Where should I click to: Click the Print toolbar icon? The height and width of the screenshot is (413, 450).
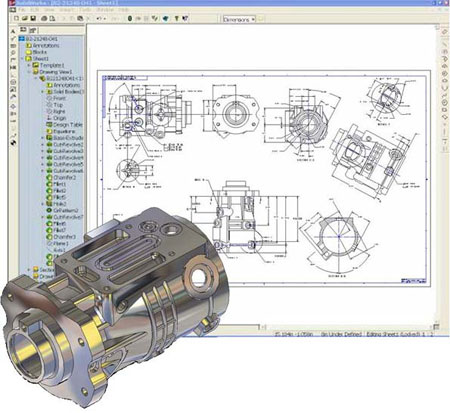[x=44, y=19]
